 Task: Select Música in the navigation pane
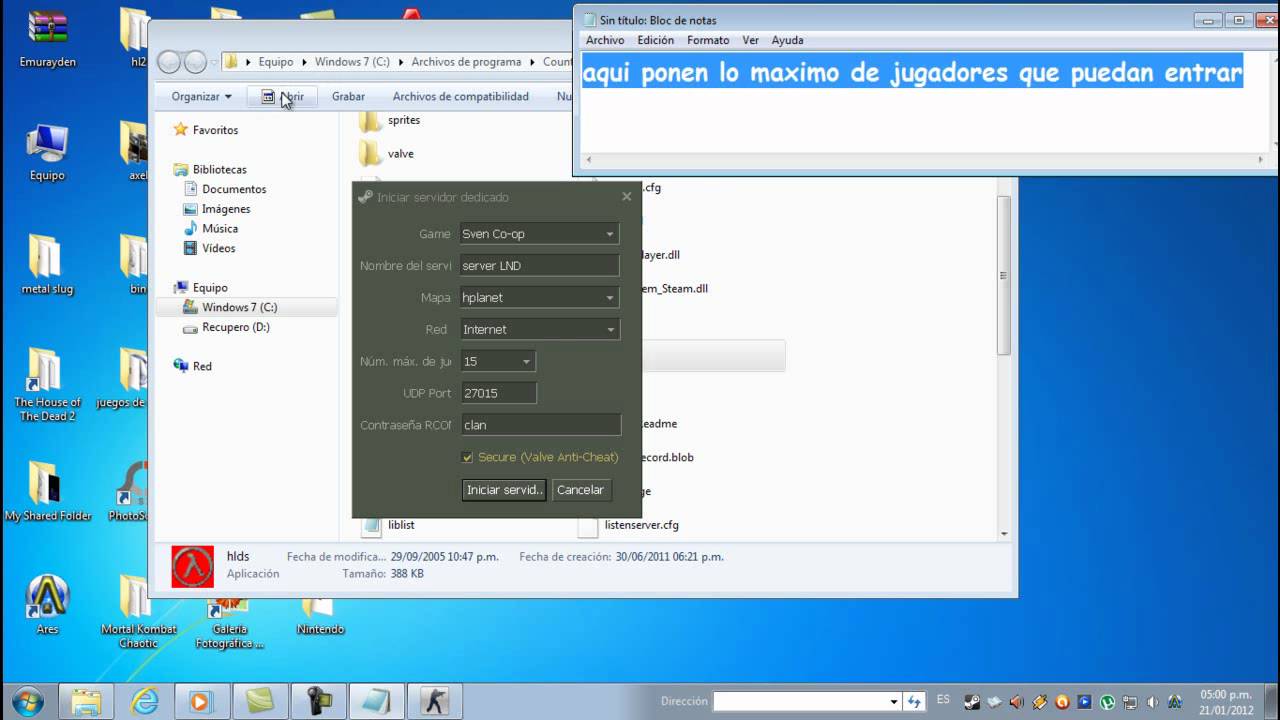211,229
